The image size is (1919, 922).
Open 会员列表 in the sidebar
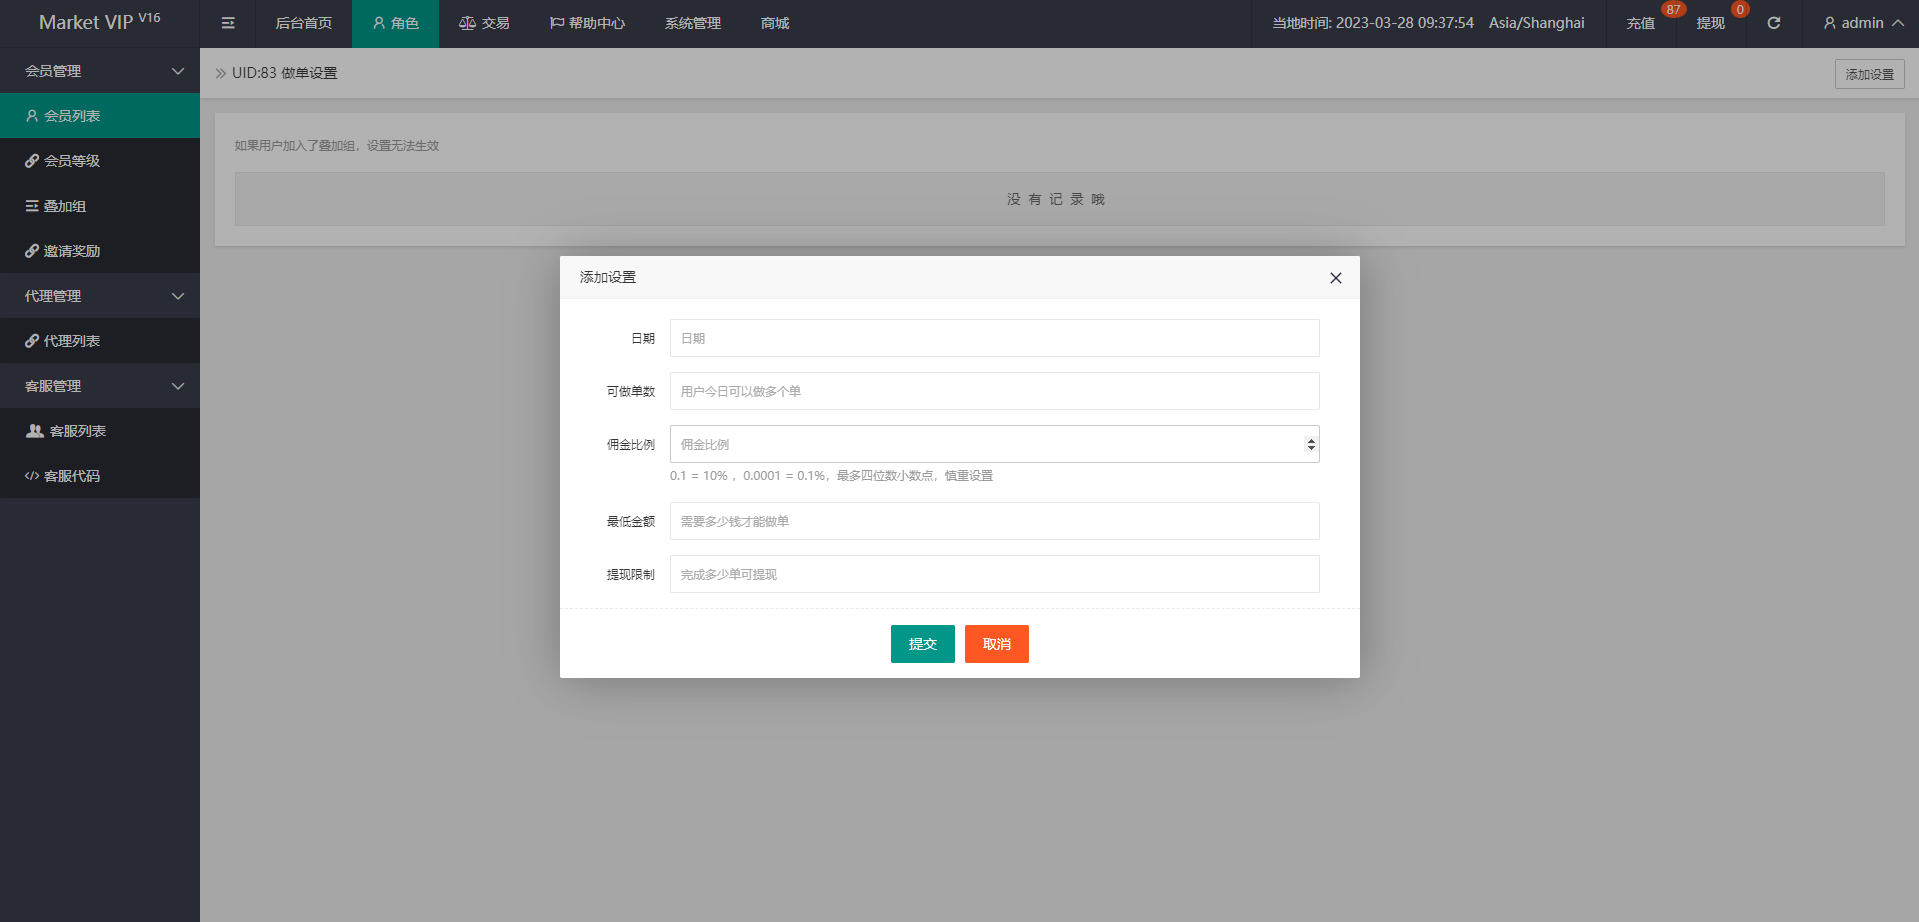pos(72,116)
